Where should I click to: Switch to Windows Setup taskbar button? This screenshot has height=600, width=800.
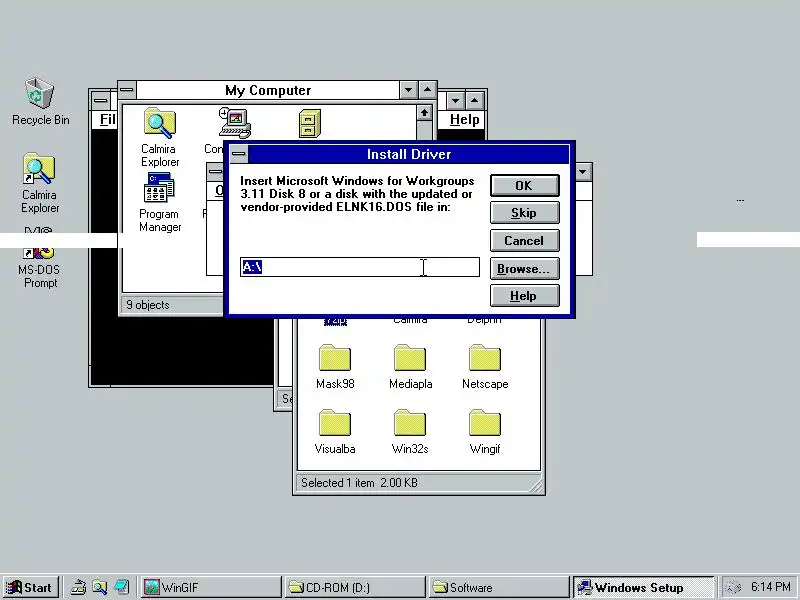coord(643,587)
